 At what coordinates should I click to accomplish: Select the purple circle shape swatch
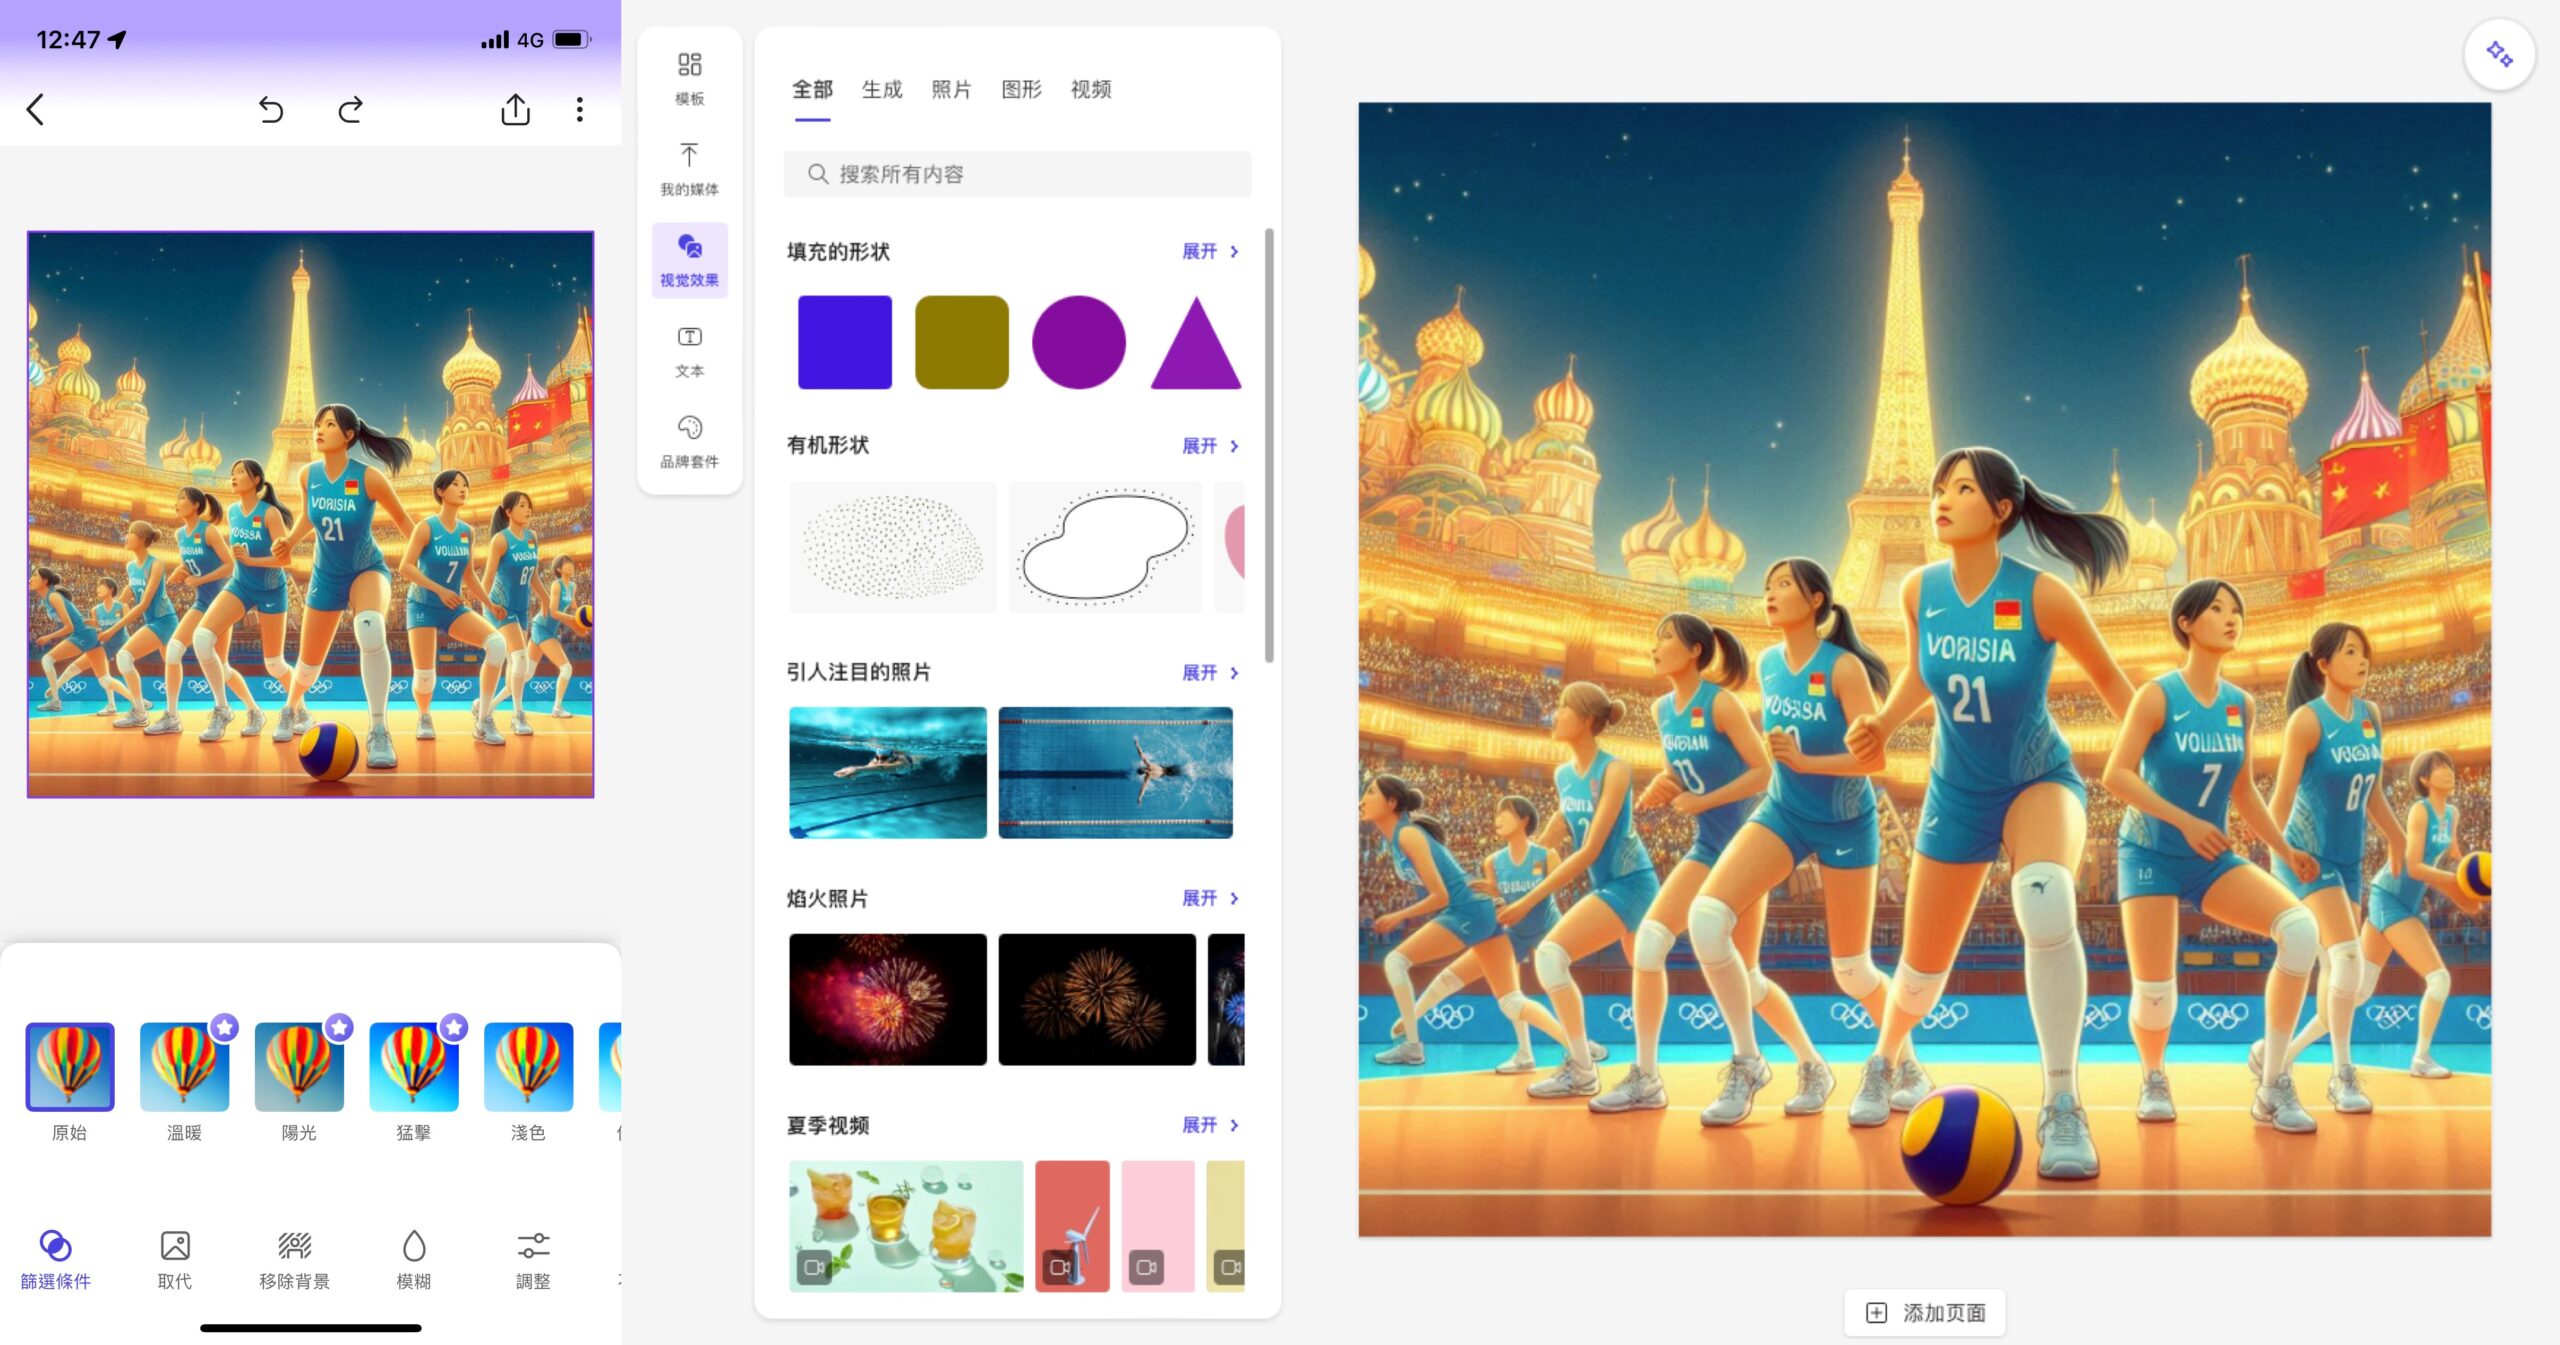coord(1078,342)
